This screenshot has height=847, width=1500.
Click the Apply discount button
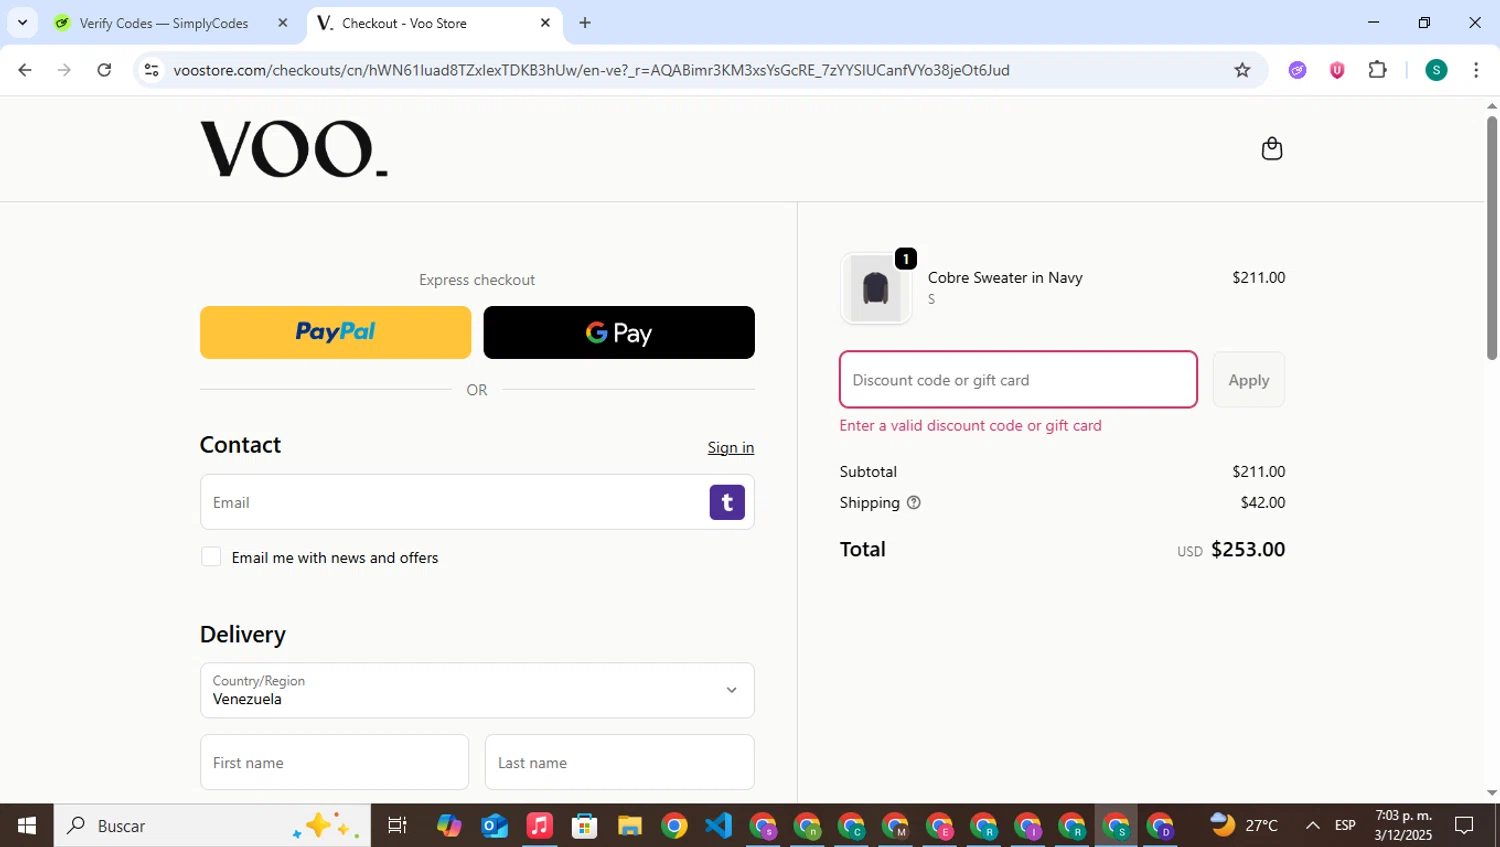click(x=1249, y=380)
